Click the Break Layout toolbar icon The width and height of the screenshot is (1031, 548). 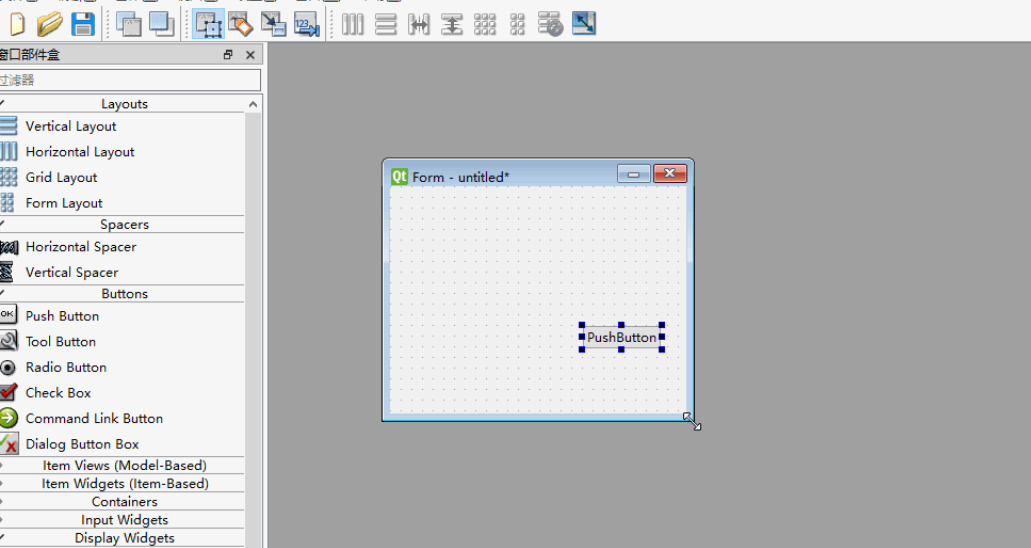[x=550, y=24]
